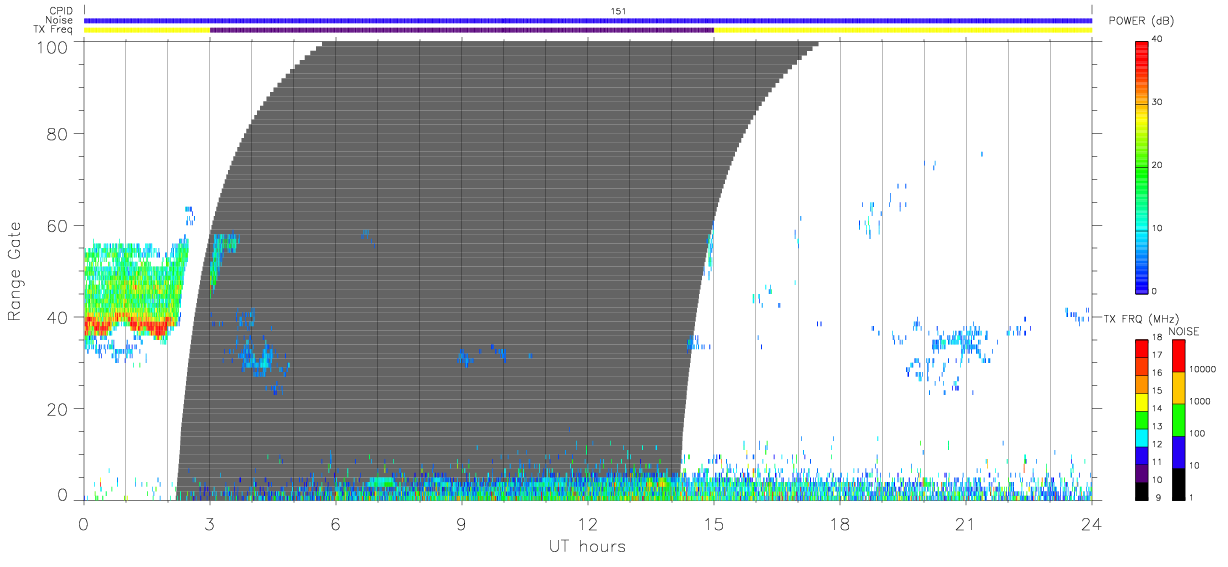The image size is (1228, 567).
Task: Click the UT hours axis title
Action: [x=587, y=547]
